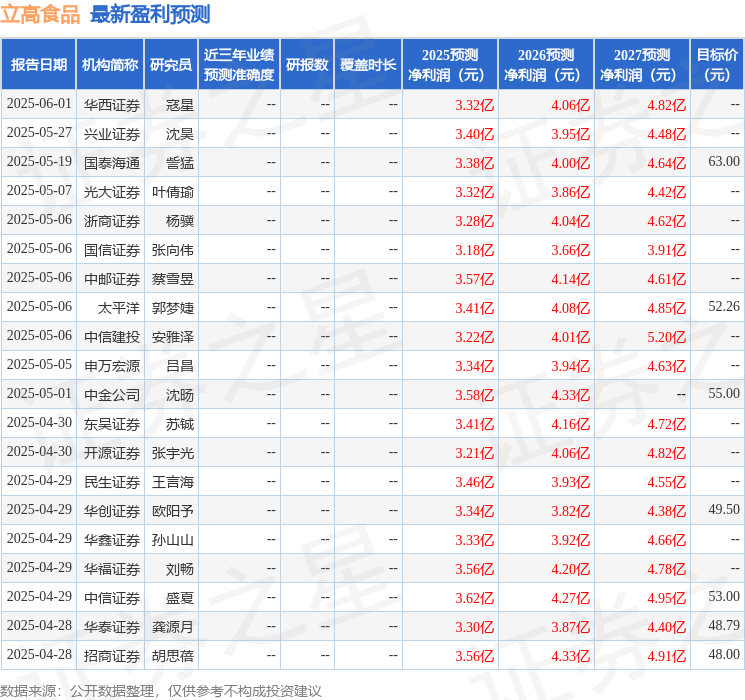Select the 中金公司 institution cell
Viewport: 745px width, 700px height.
pos(111,394)
